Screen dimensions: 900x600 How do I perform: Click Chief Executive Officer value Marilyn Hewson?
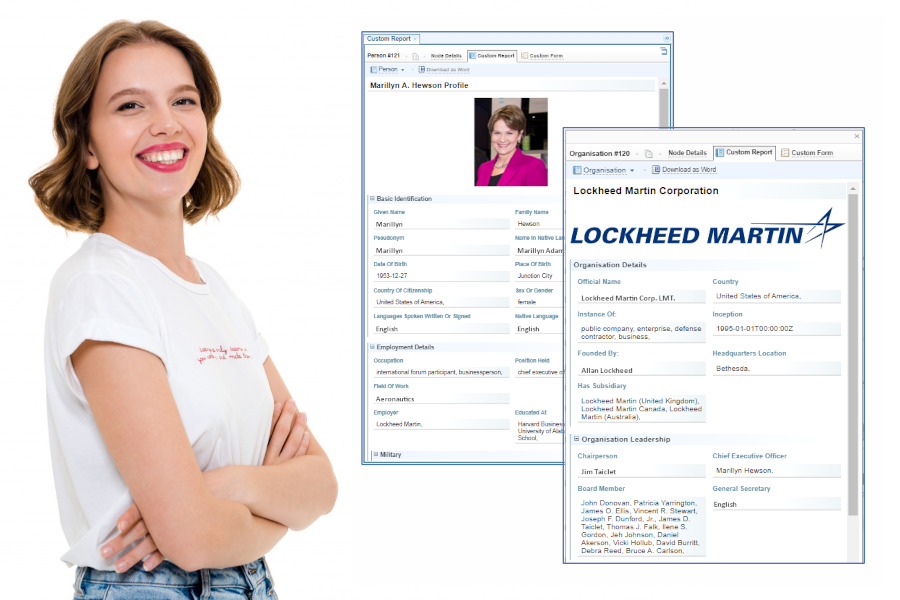pos(777,471)
